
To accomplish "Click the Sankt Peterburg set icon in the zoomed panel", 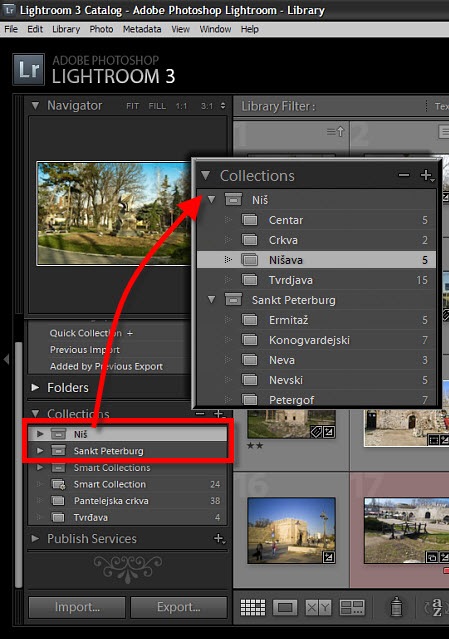I will [233, 300].
